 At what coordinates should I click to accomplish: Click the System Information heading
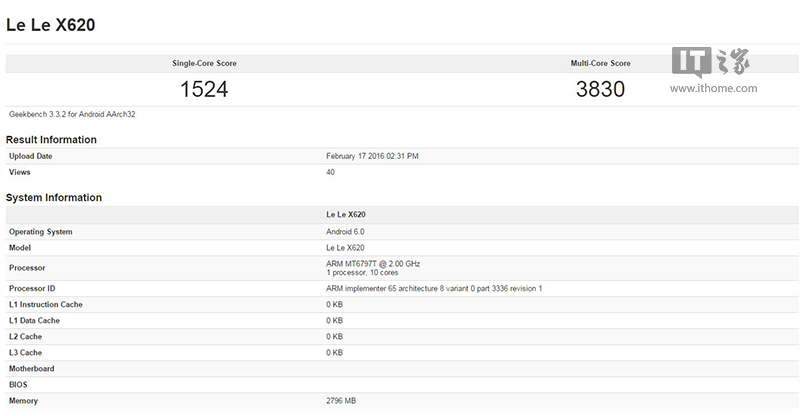coord(54,198)
